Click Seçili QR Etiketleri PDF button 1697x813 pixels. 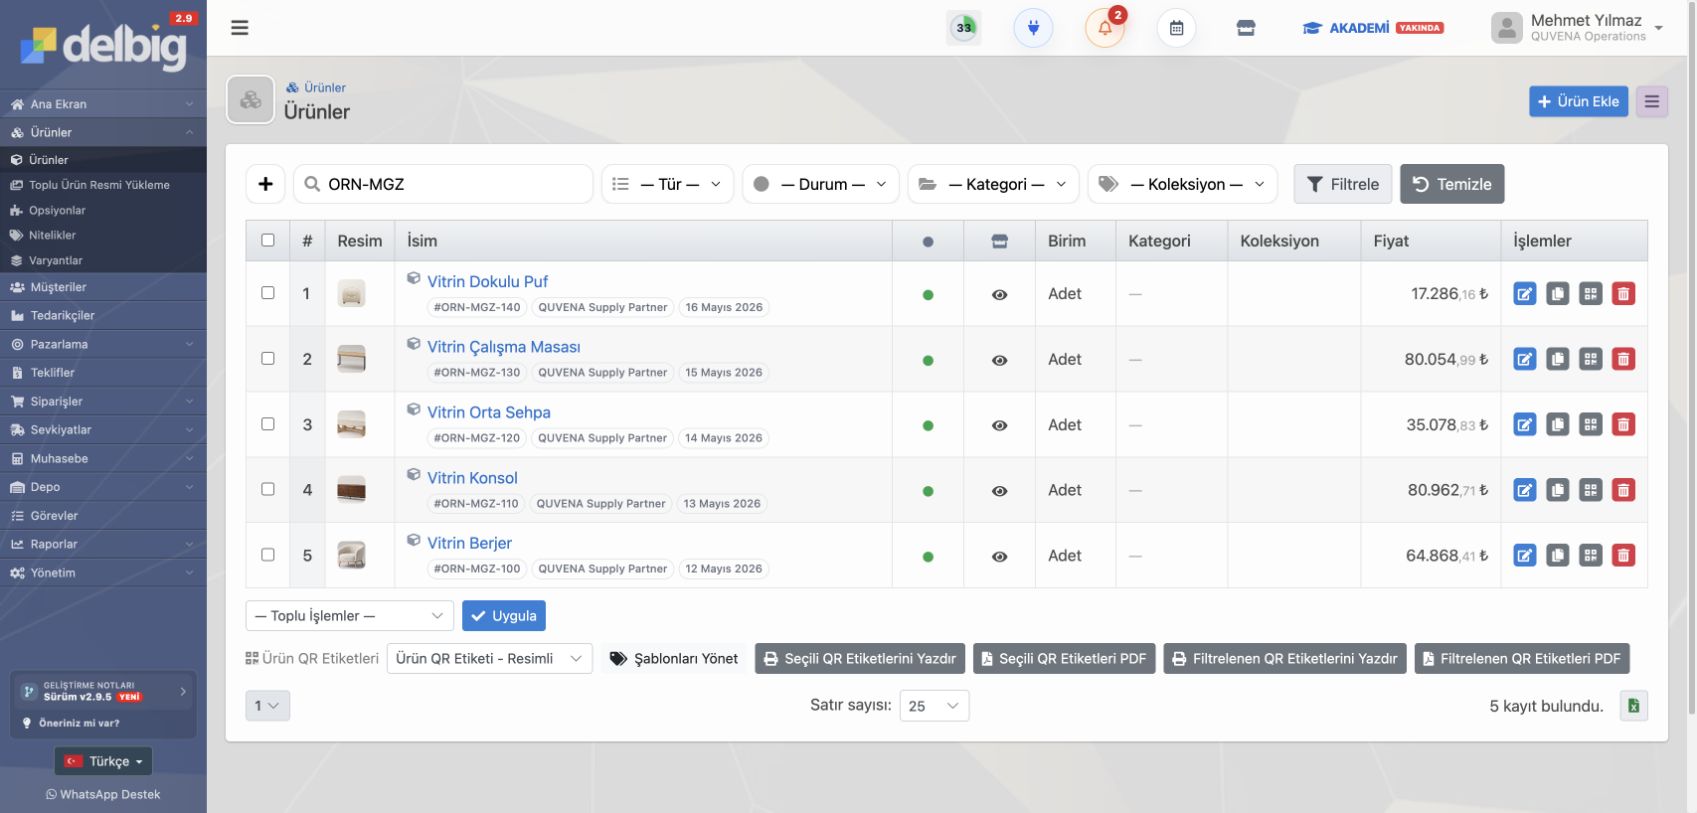click(1064, 659)
